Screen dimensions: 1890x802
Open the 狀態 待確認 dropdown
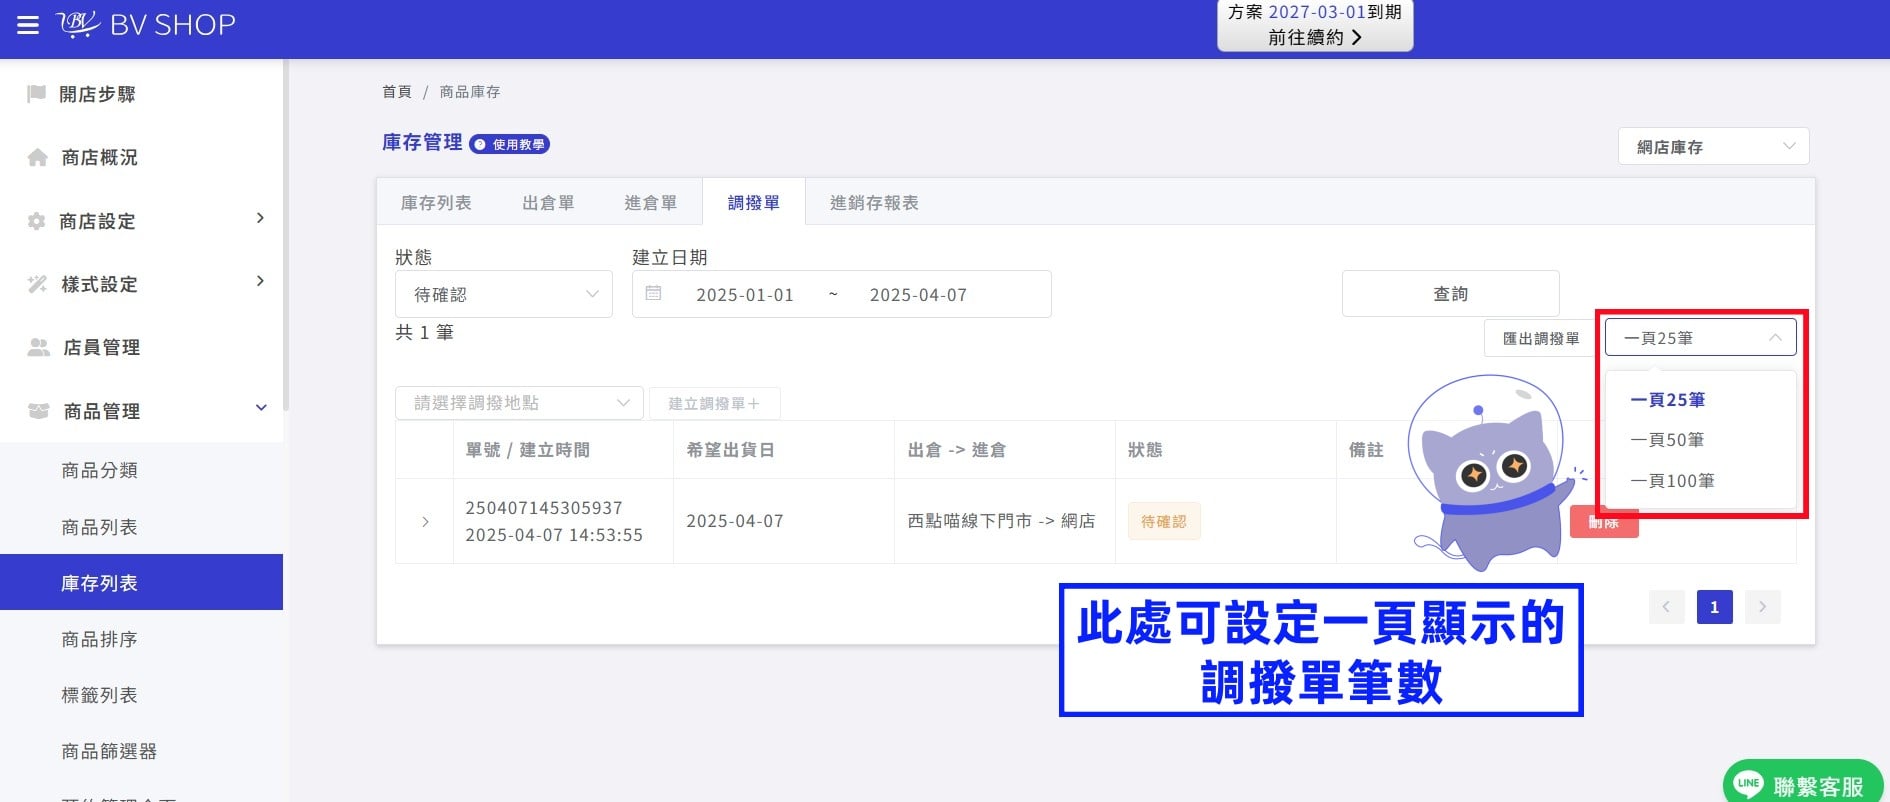point(504,294)
